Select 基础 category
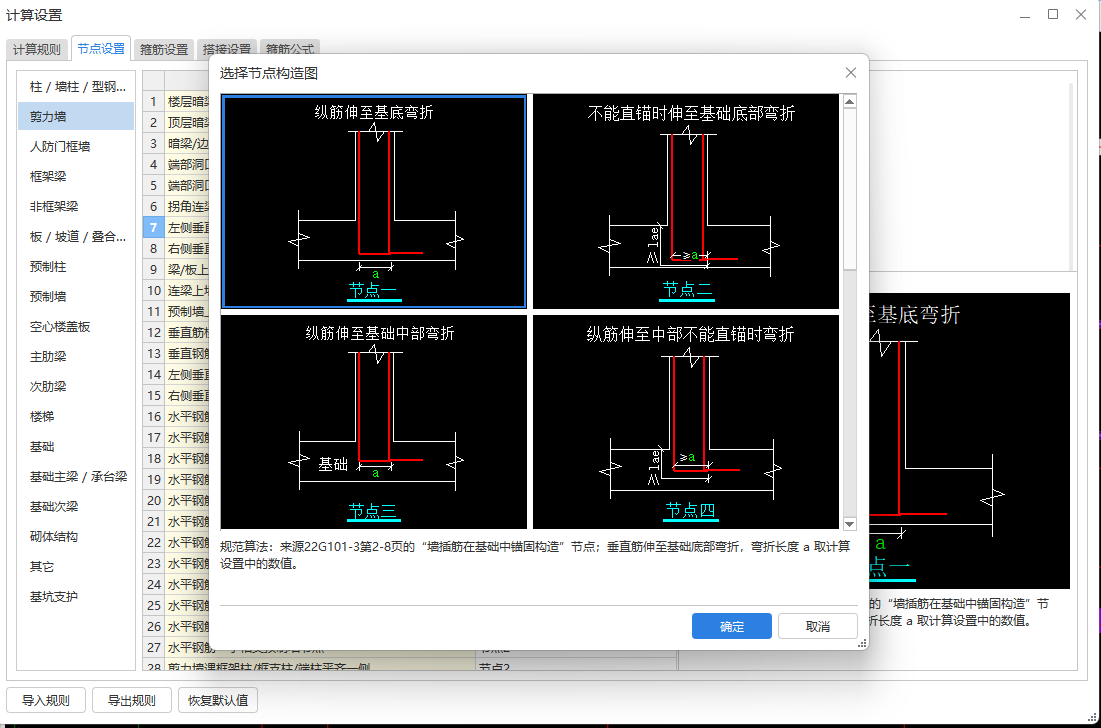The width and height of the screenshot is (1101, 728). coord(76,446)
